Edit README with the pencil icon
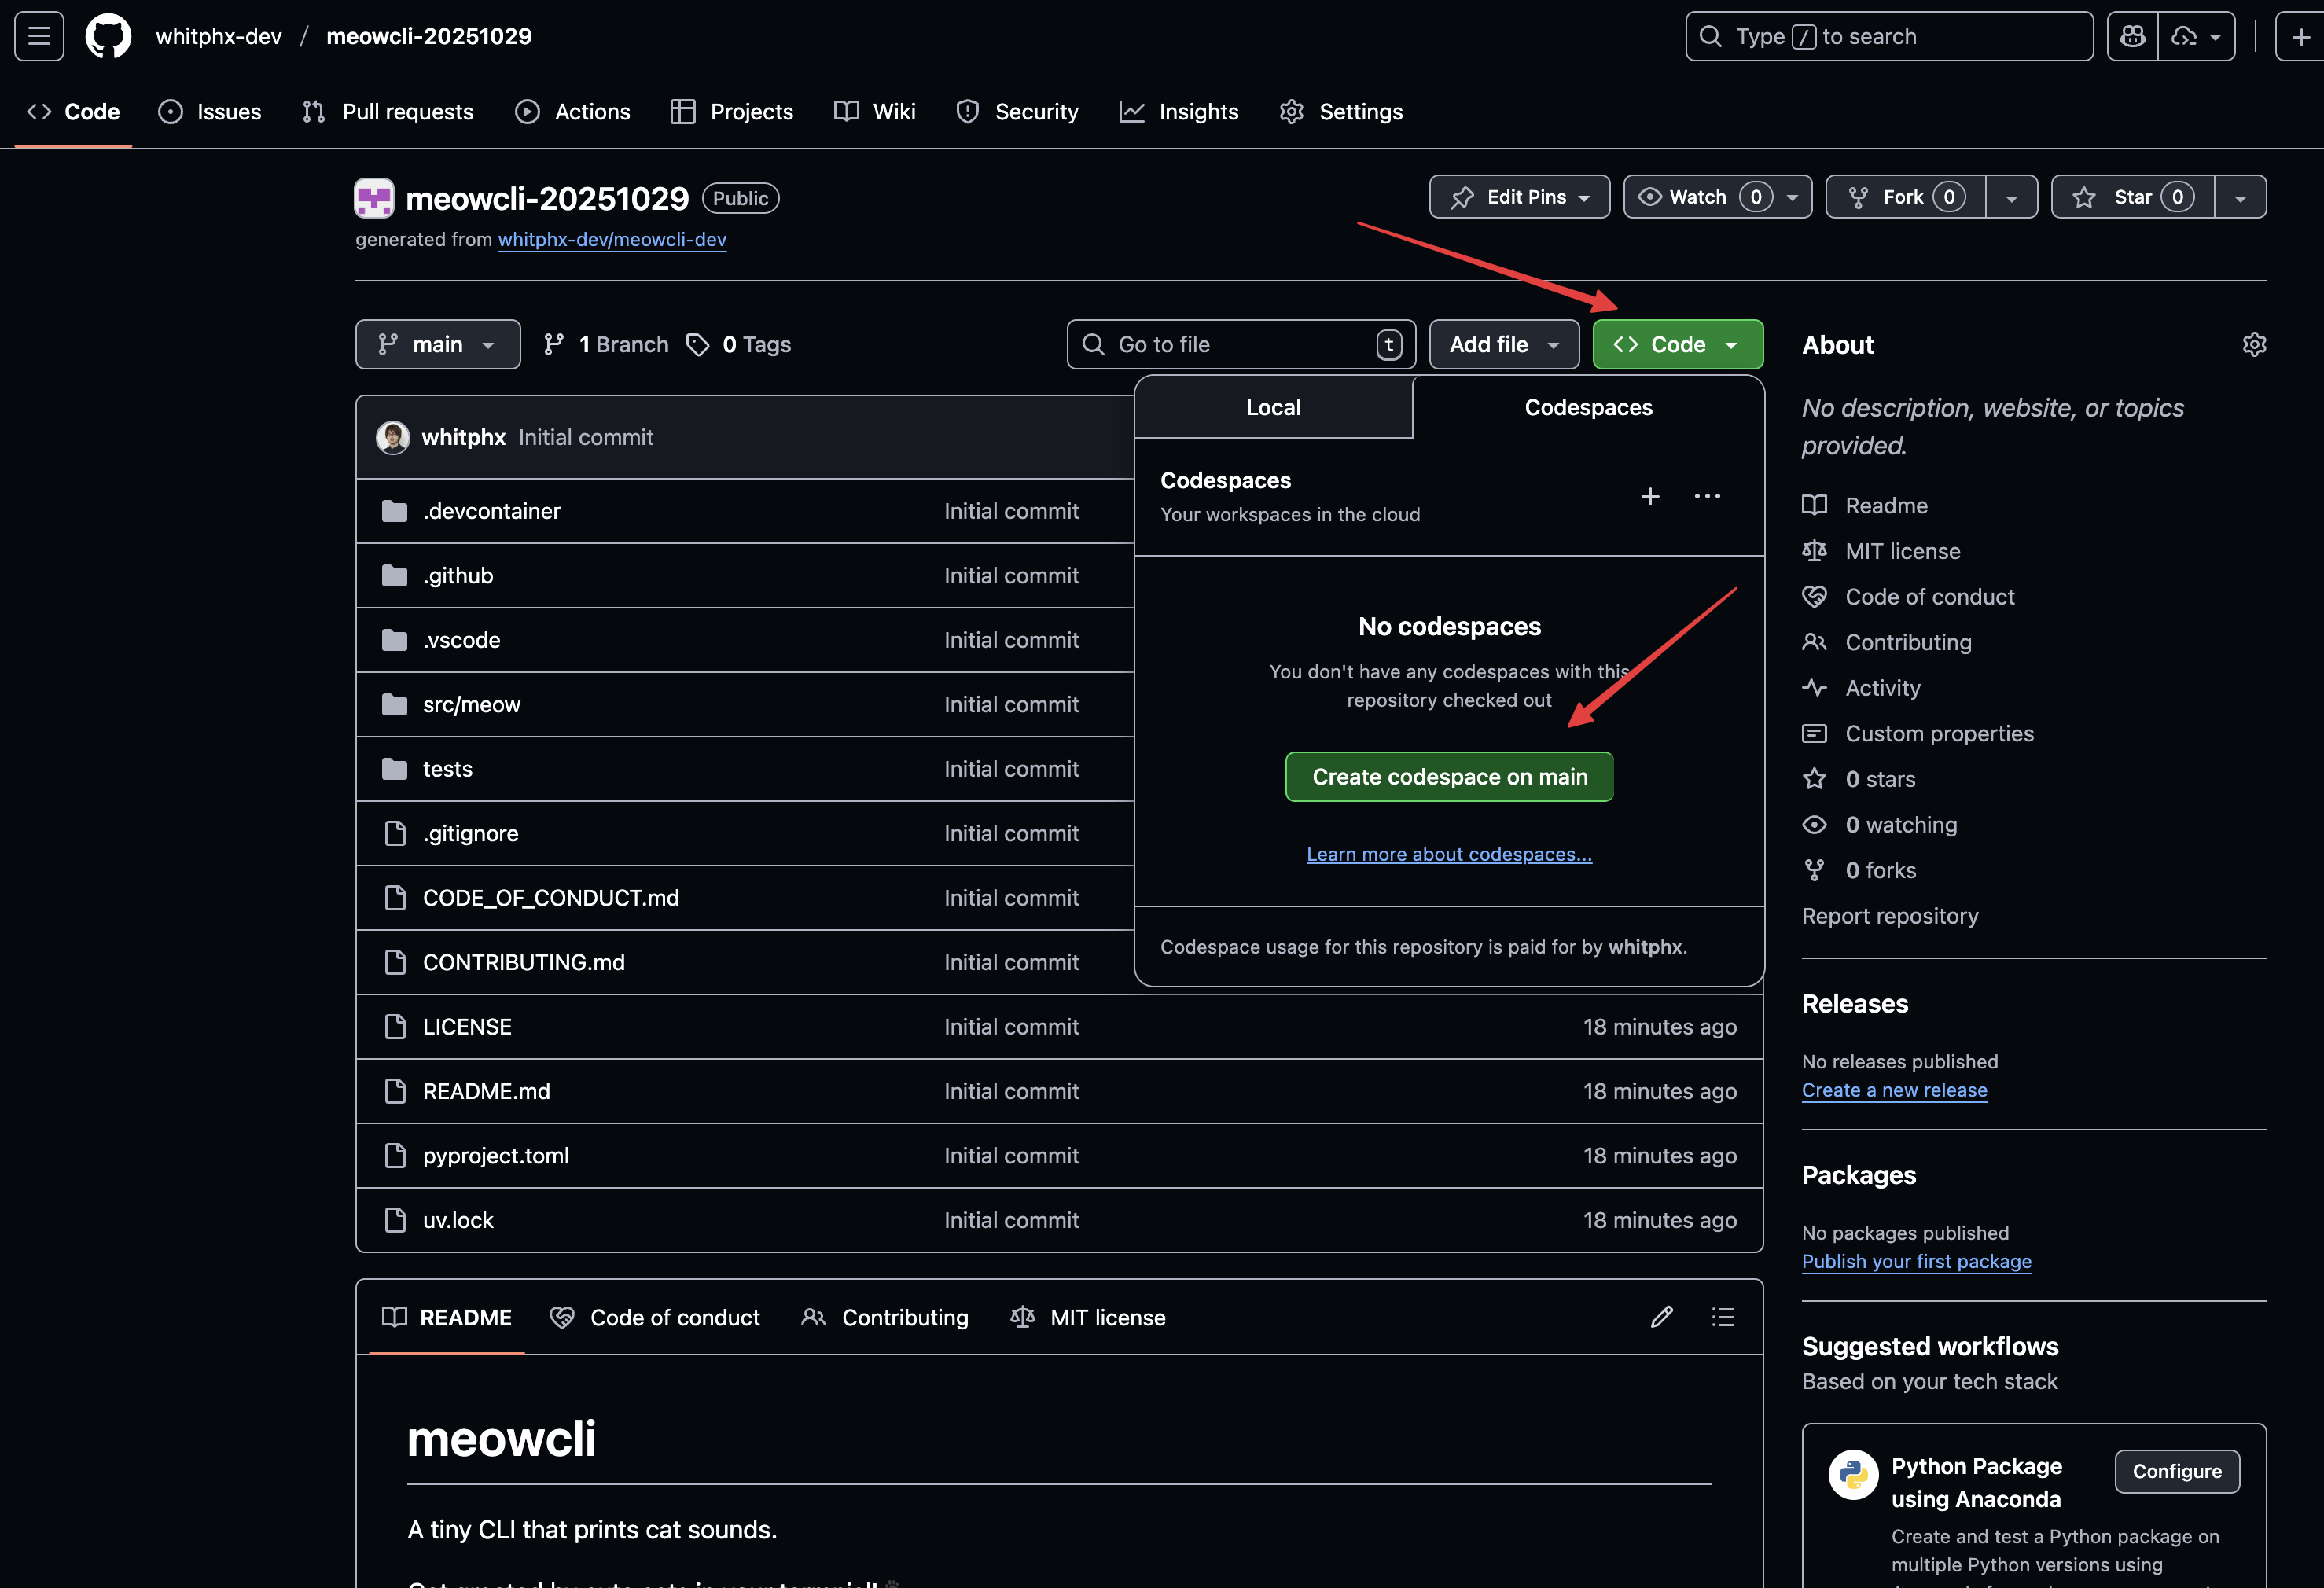Image resolution: width=2324 pixels, height=1588 pixels. click(x=1661, y=1317)
